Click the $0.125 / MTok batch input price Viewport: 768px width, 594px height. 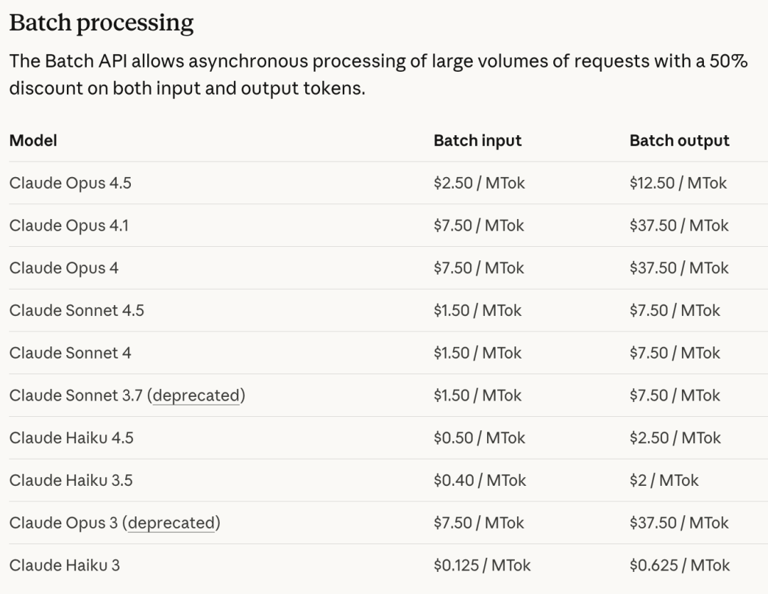482,565
